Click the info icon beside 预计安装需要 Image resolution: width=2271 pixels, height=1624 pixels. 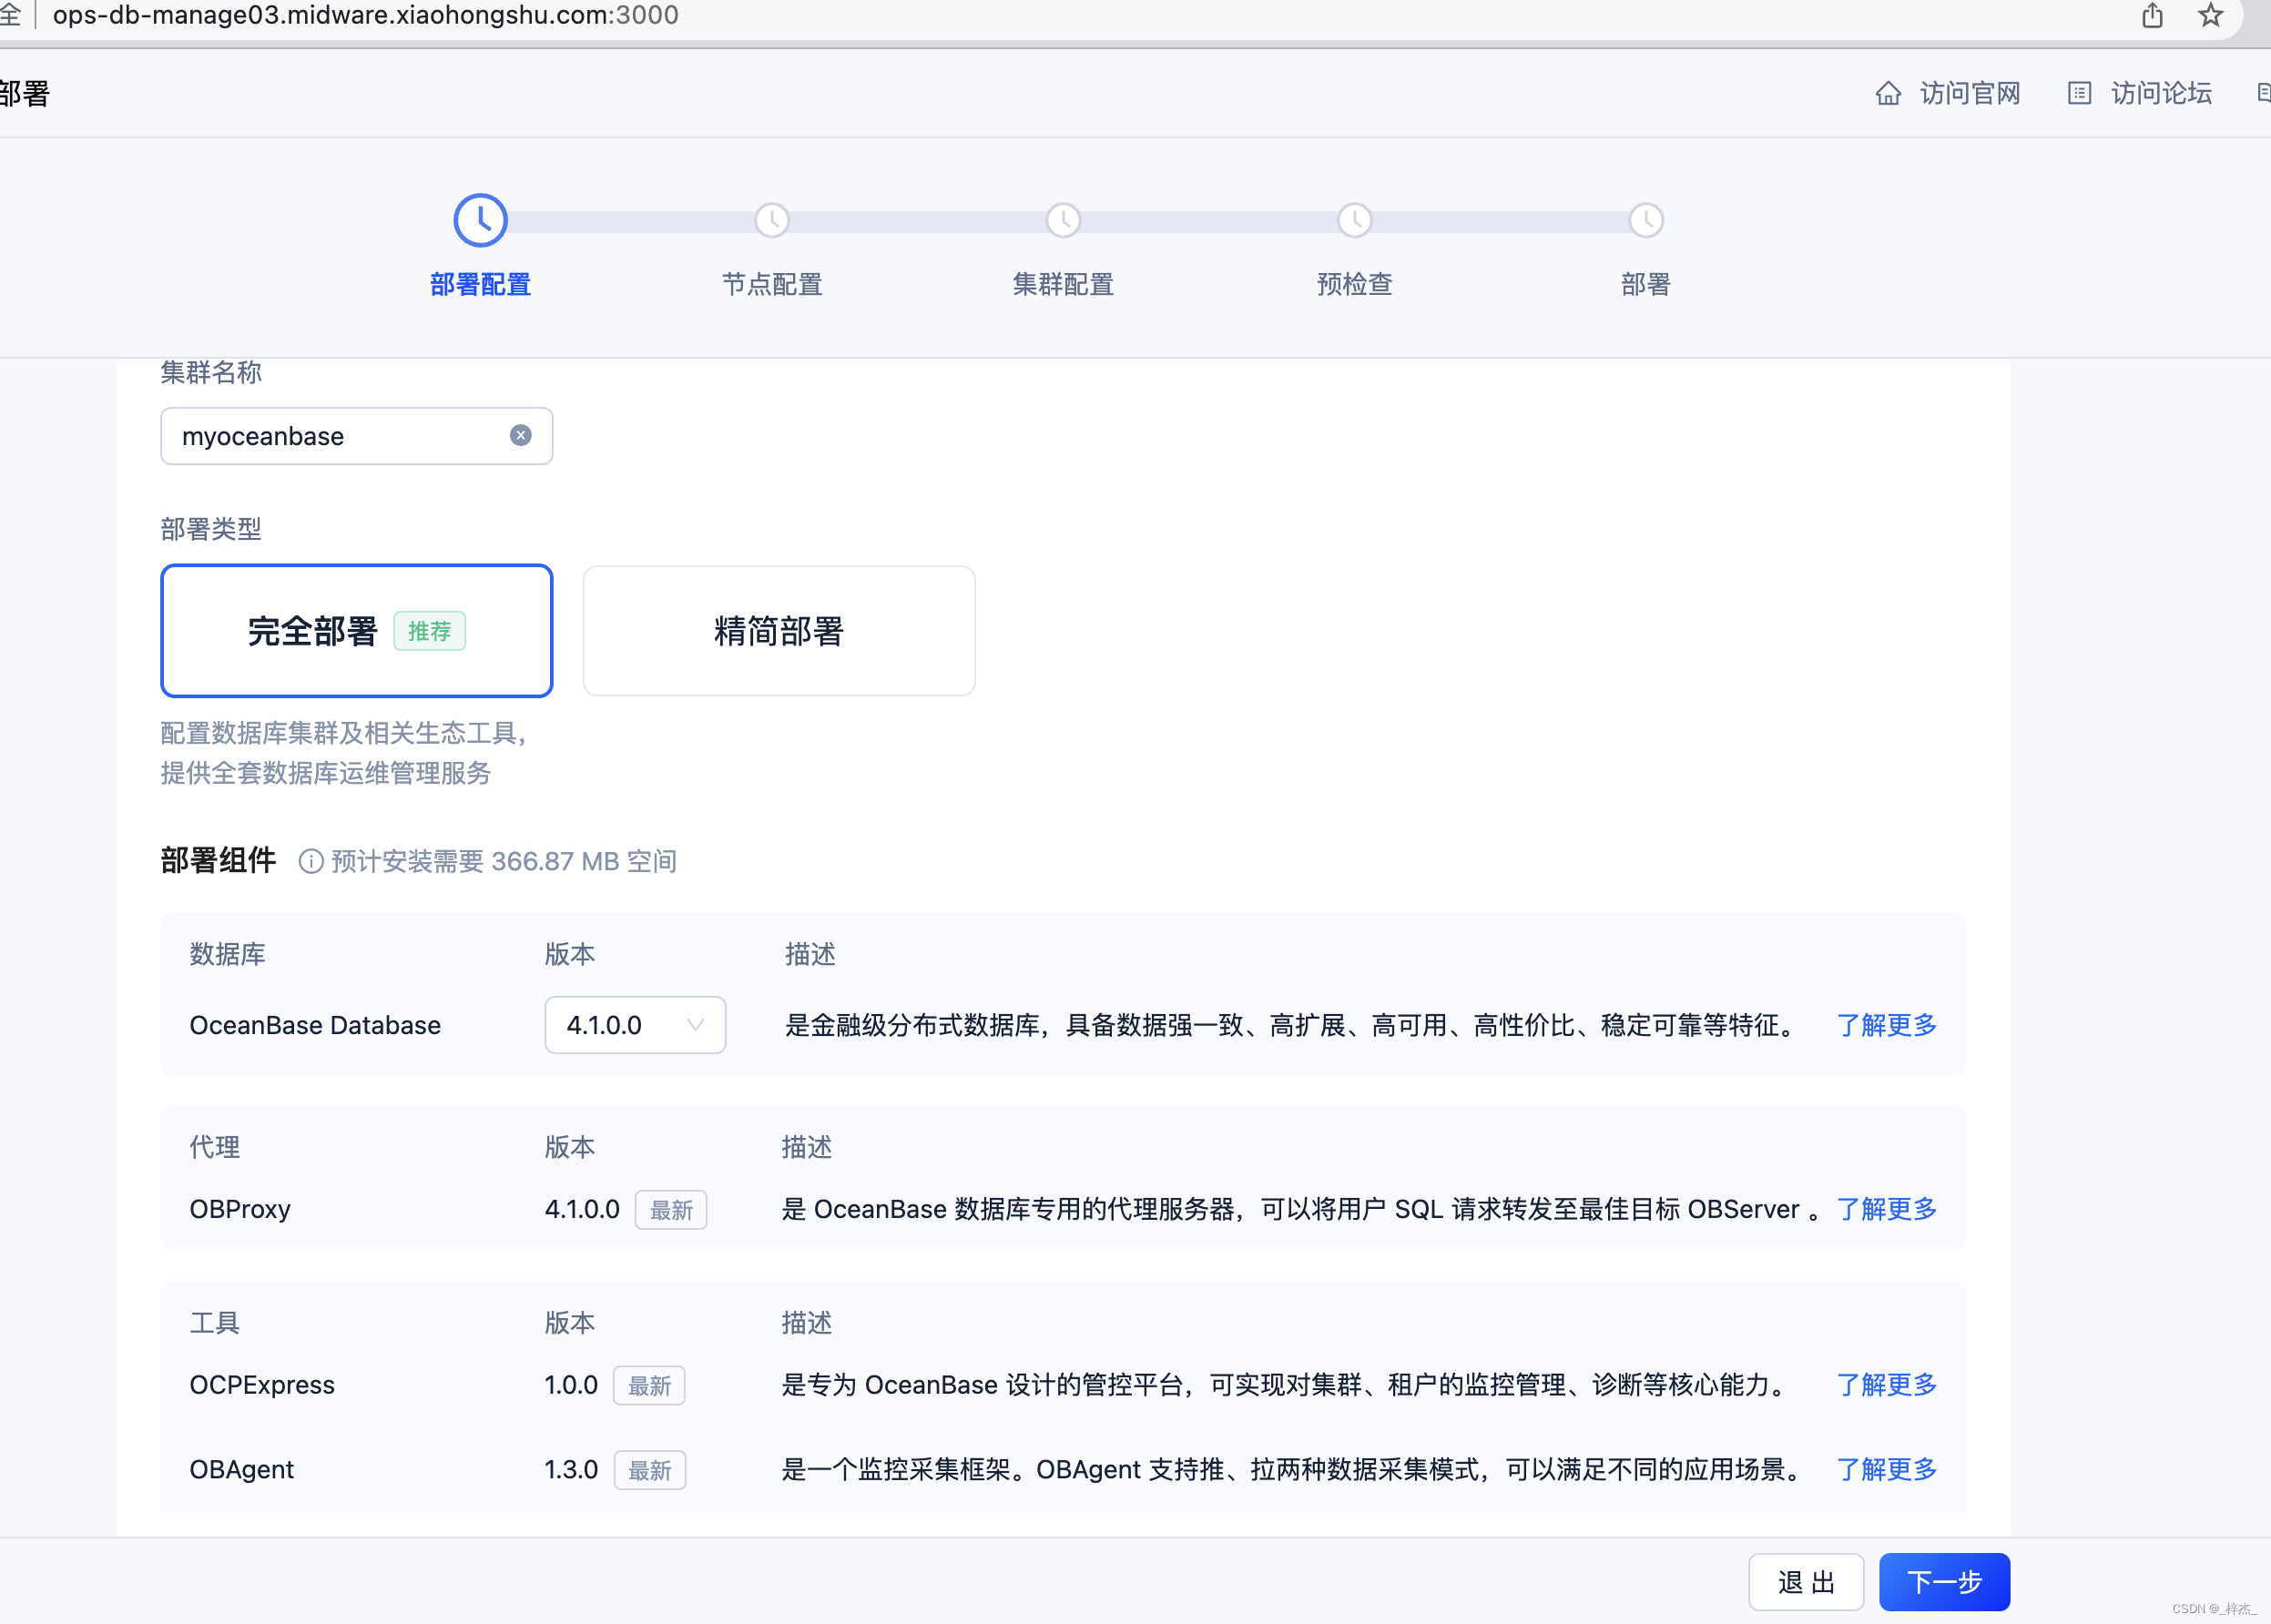pos(311,861)
